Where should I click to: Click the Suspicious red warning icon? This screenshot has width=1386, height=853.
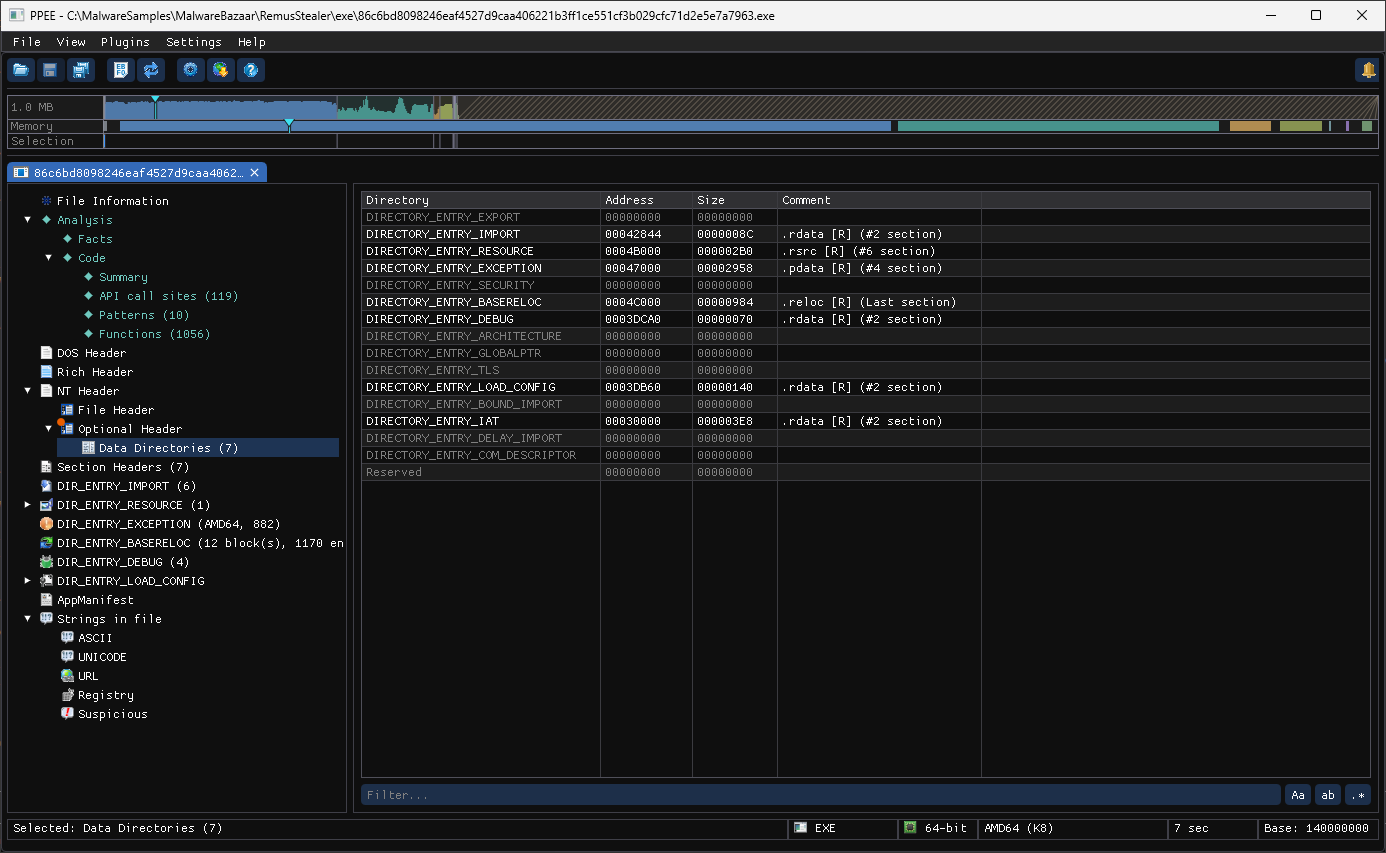pos(67,714)
